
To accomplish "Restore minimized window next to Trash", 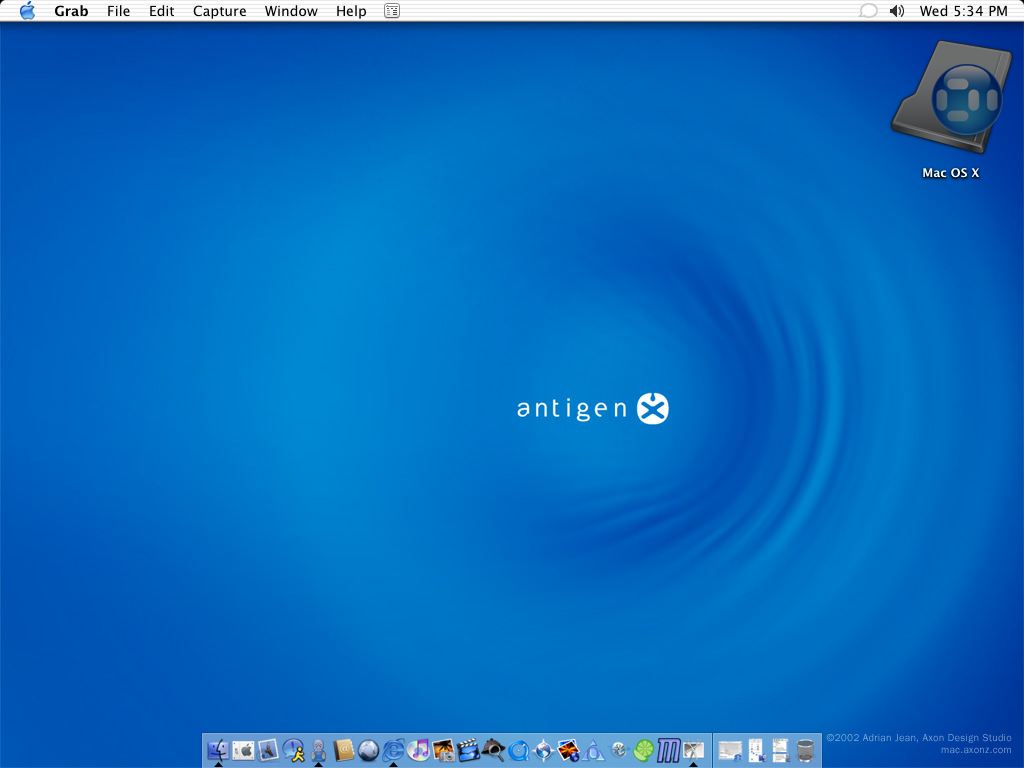I will (780, 750).
